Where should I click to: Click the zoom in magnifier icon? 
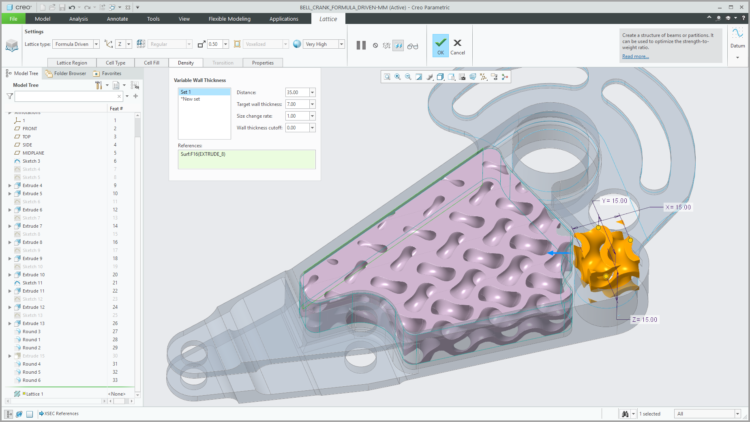(x=397, y=77)
